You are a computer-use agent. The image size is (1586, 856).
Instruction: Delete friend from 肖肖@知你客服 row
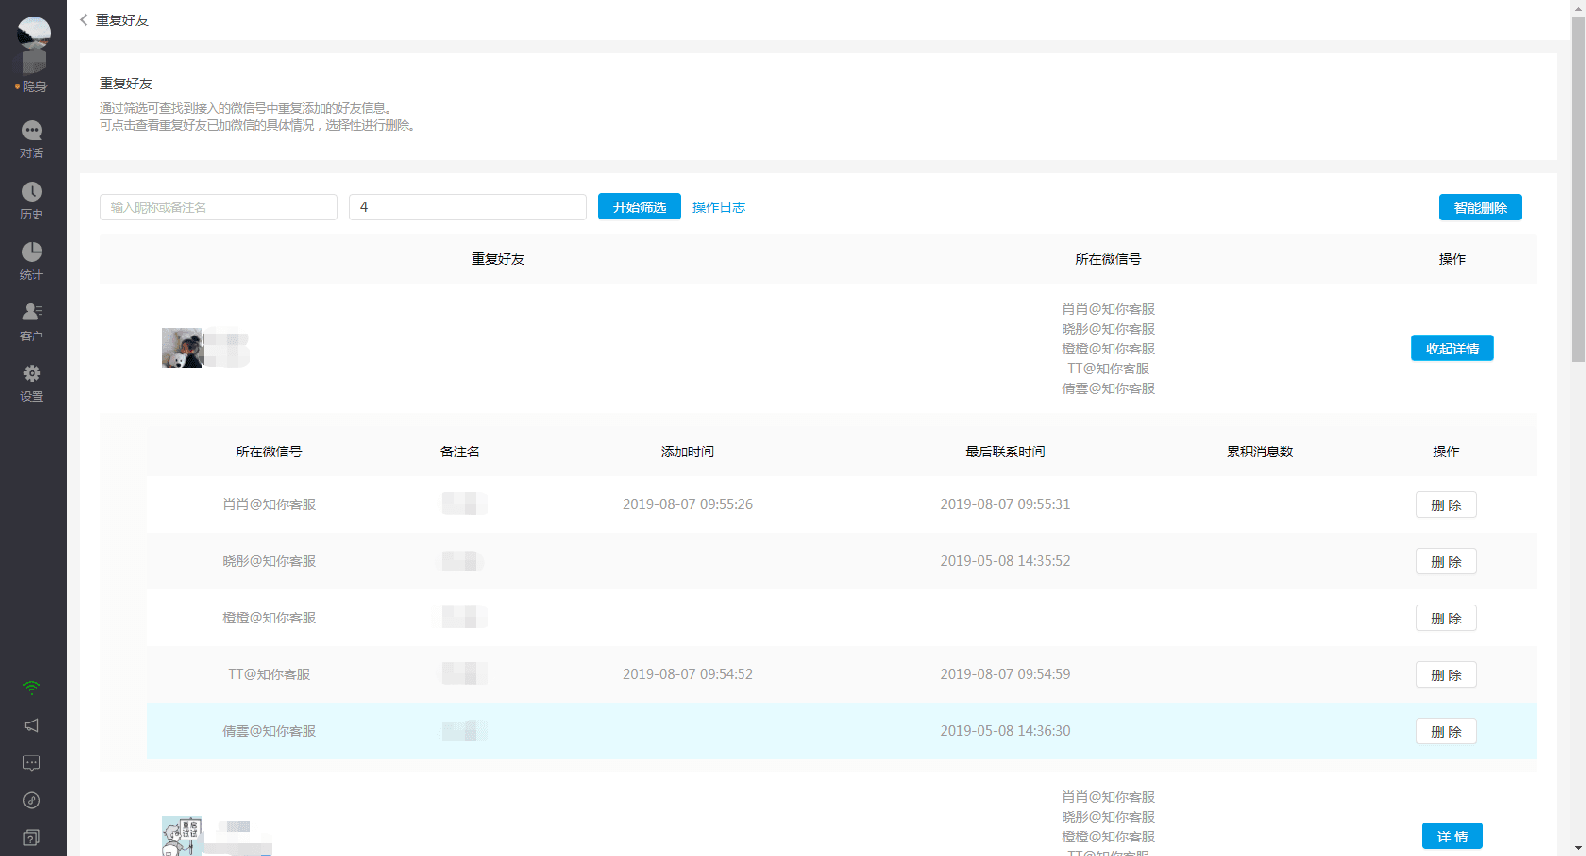[1446, 505]
